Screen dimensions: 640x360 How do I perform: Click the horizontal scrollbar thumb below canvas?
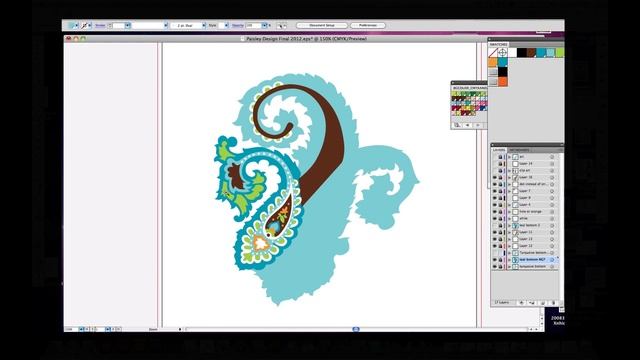(356, 329)
